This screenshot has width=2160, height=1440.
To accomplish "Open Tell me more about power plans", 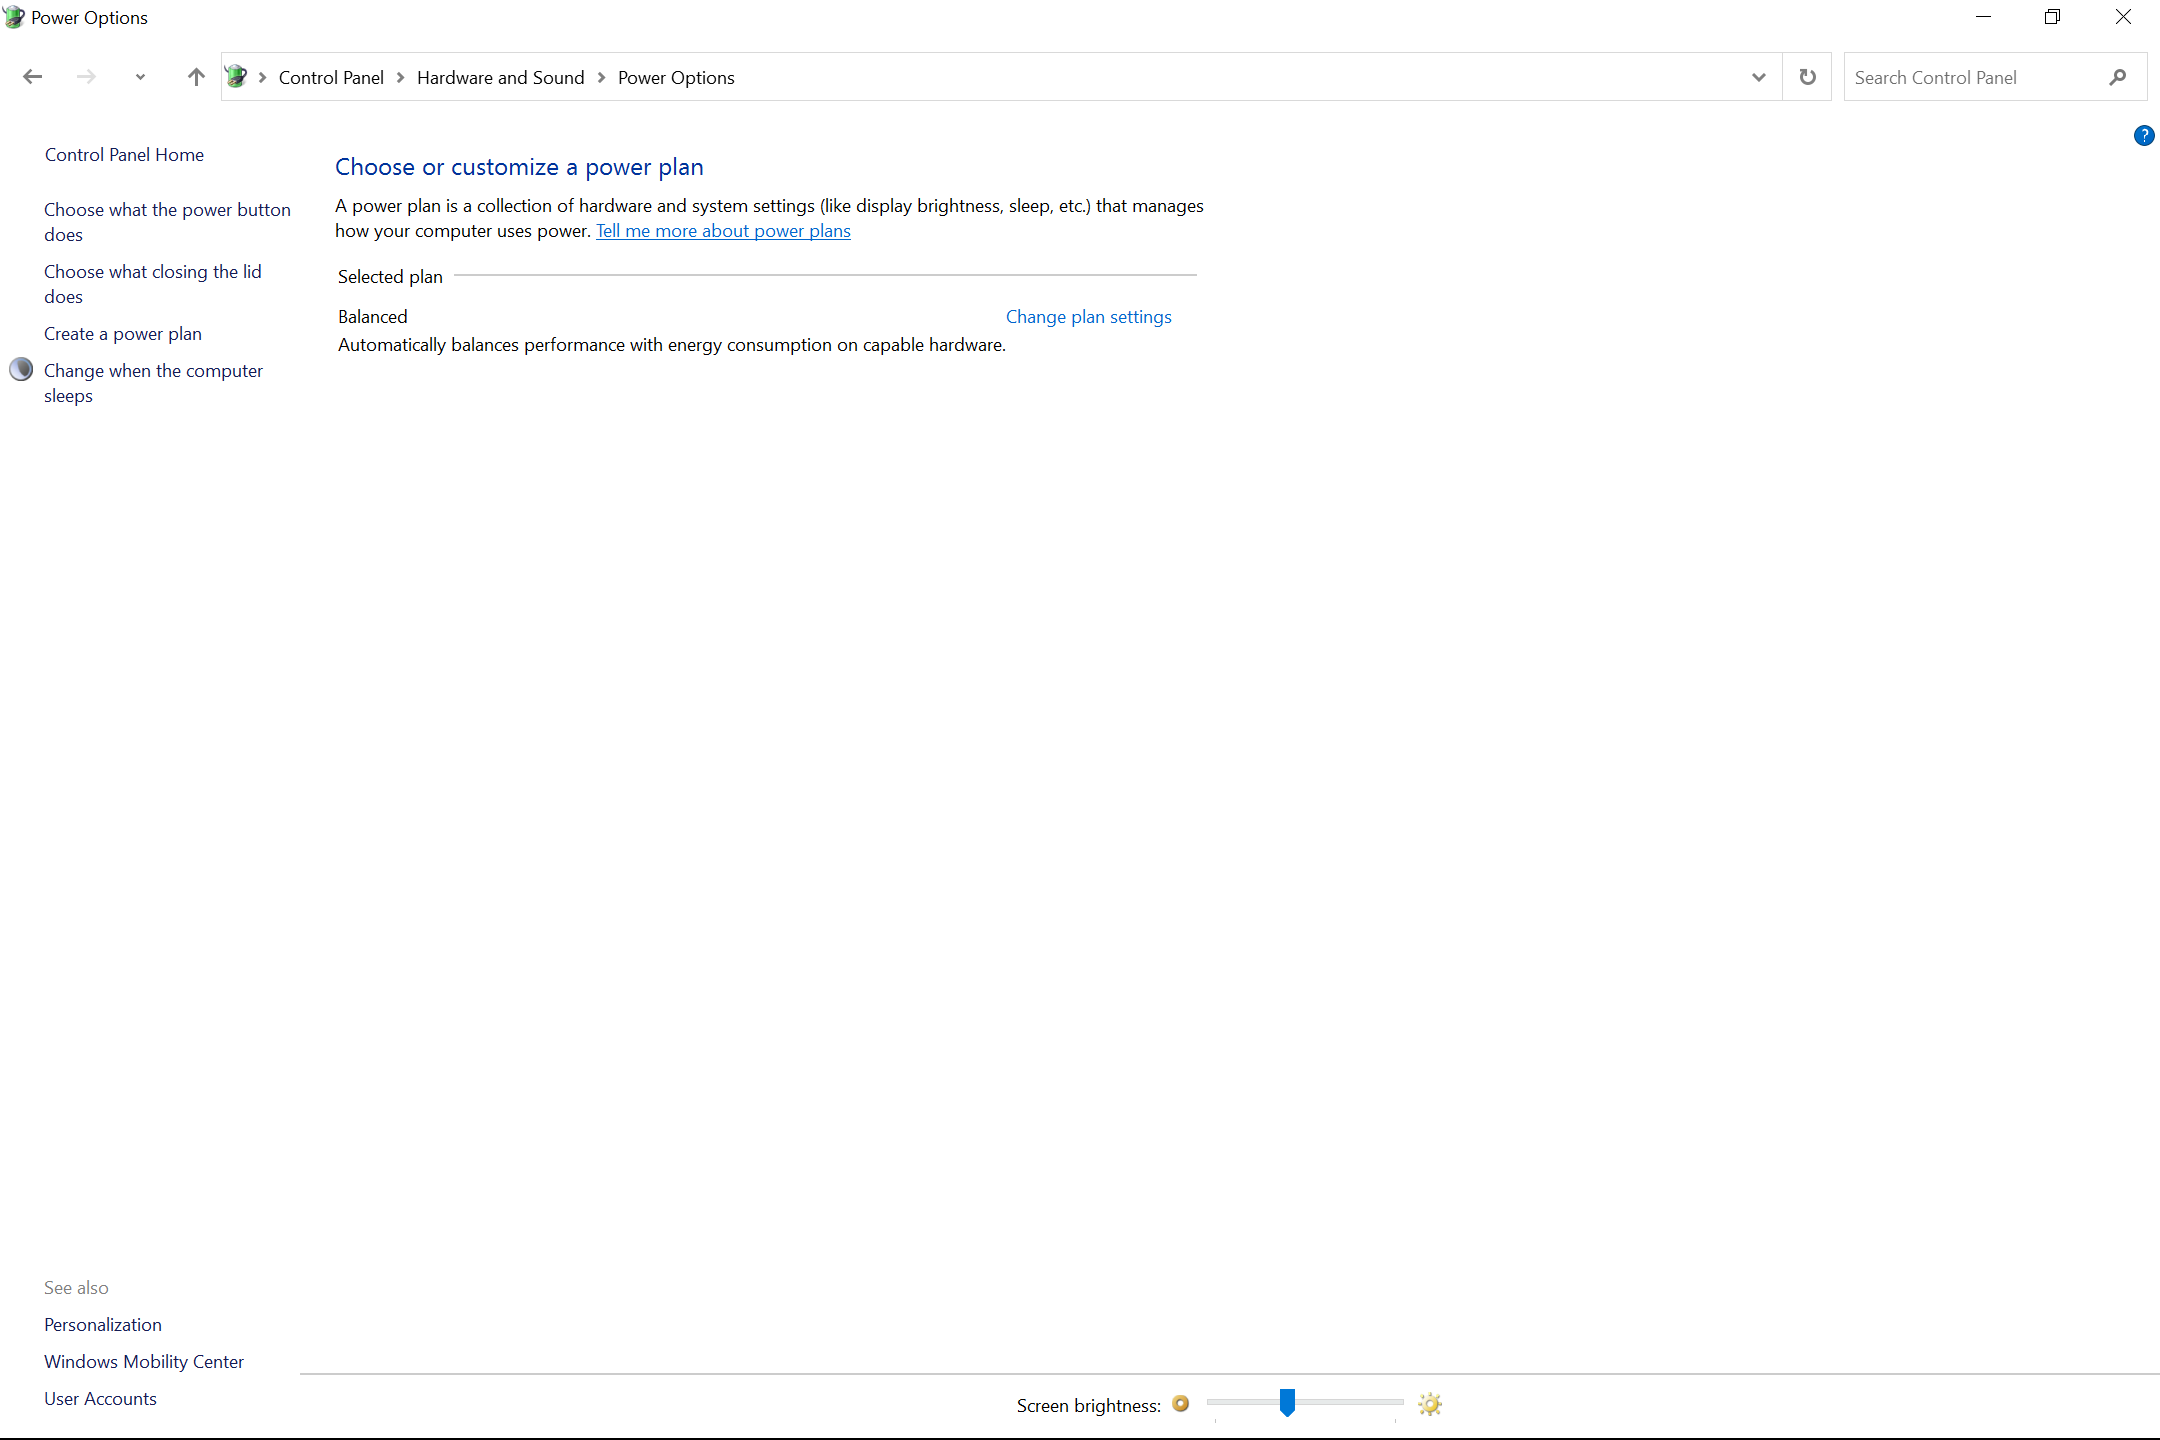I will (723, 231).
